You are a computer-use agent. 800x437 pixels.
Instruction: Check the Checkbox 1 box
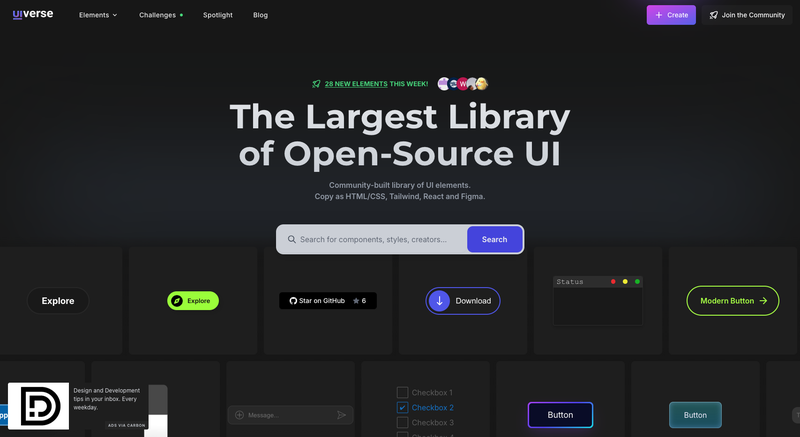tap(403, 392)
